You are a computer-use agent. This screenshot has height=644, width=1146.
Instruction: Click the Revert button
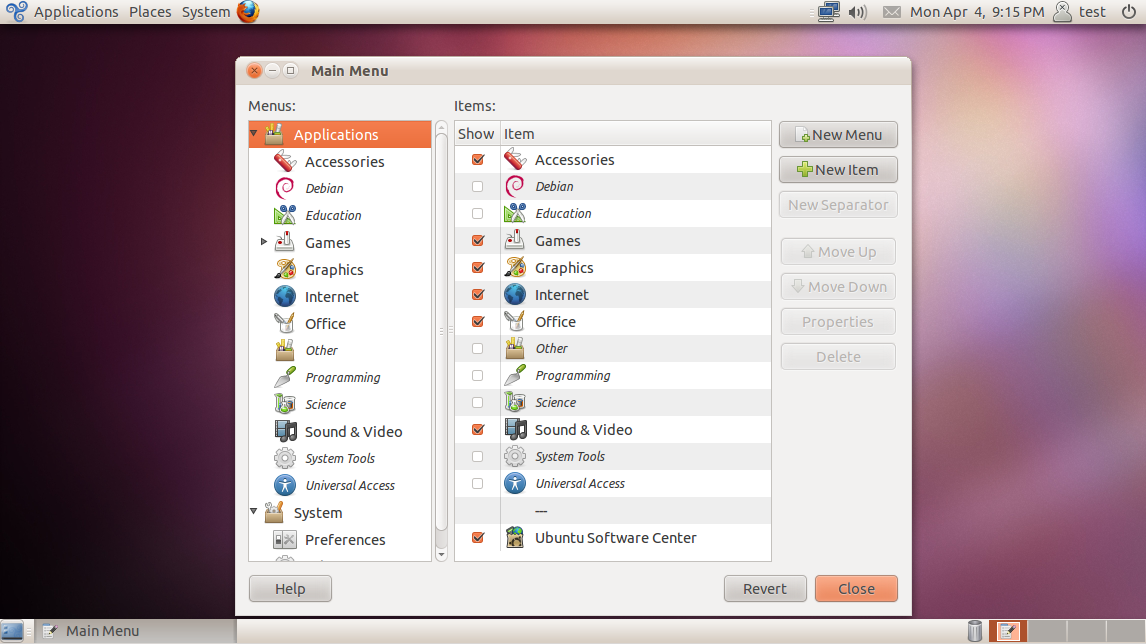click(x=765, y=588)
